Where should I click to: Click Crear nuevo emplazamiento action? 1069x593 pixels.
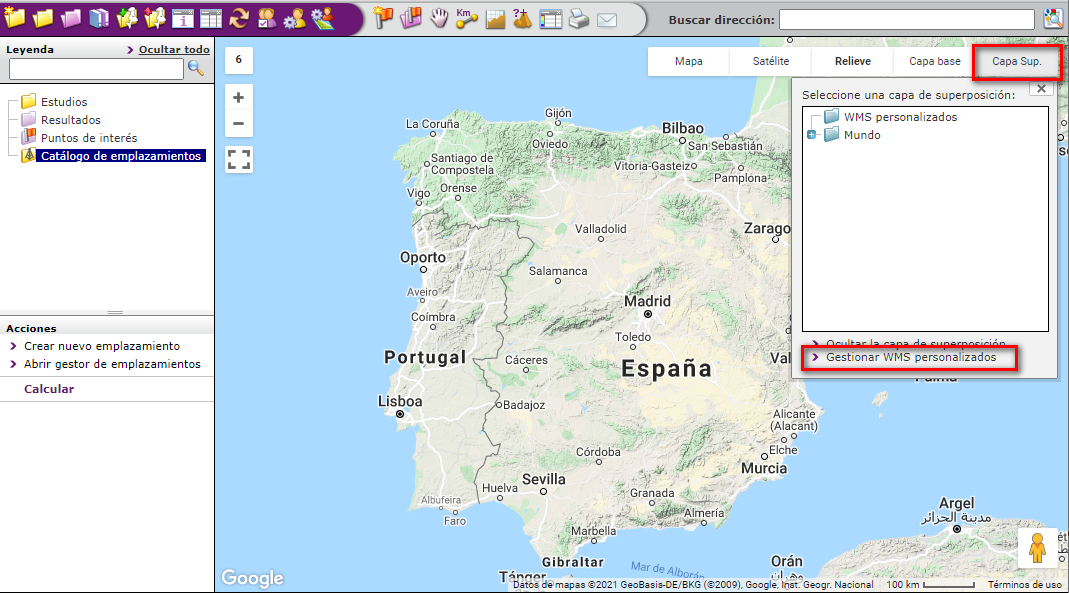pyautogui.click(x=102, y=346)
